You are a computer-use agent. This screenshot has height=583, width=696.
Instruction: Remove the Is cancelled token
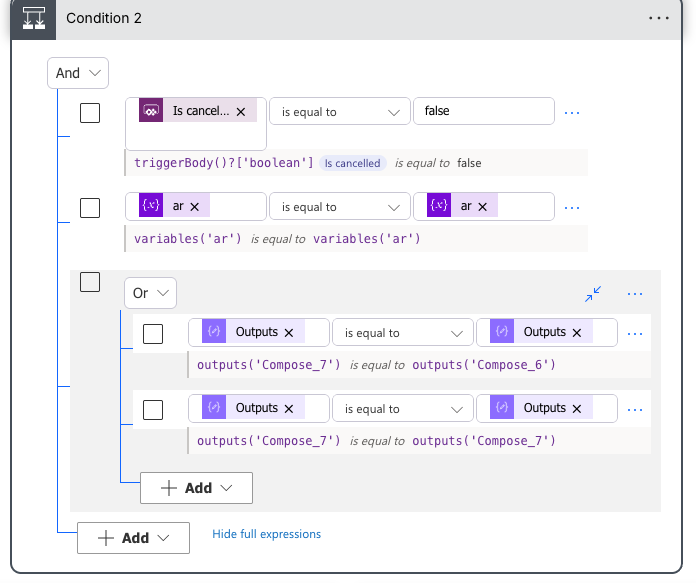(241, 112)
